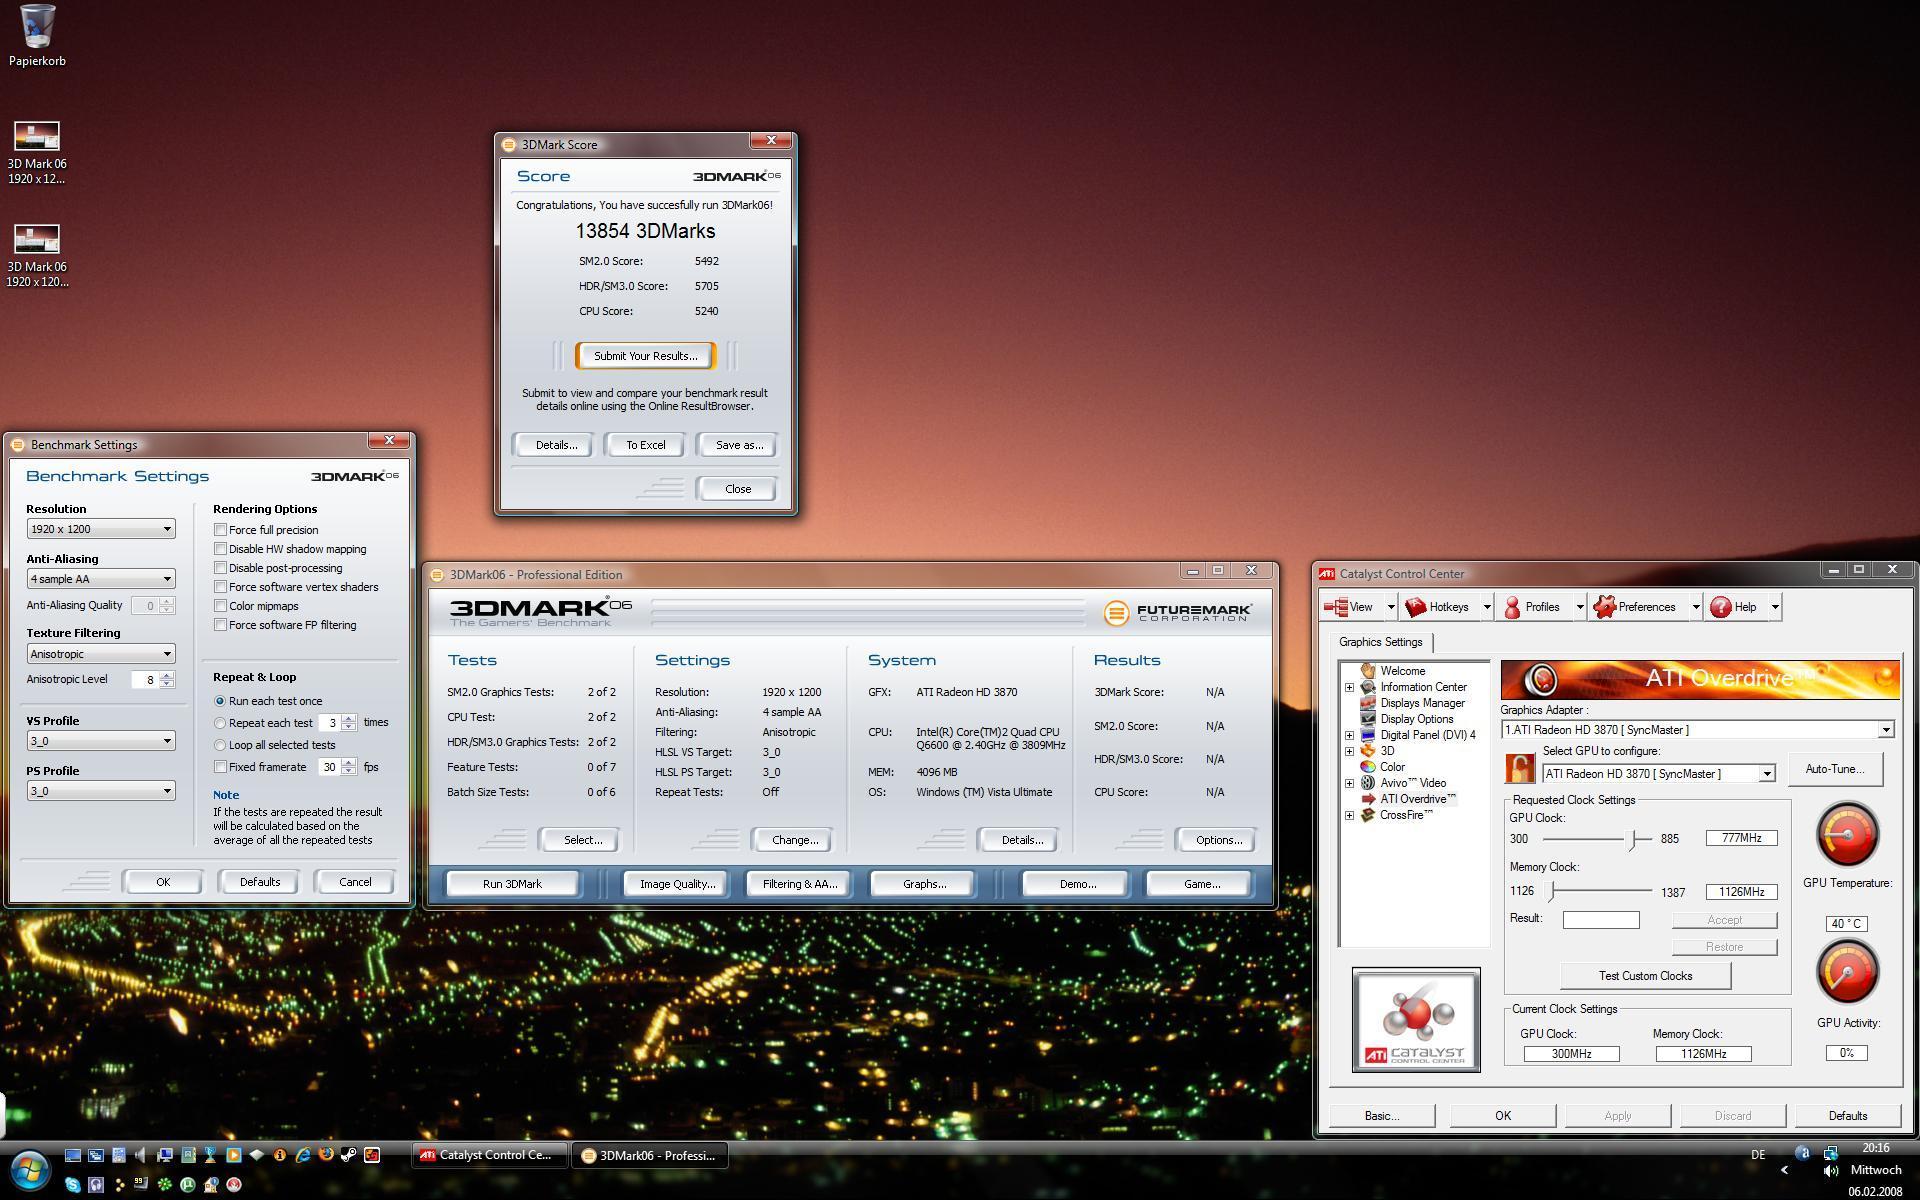Expand the CrossFire tree node
The height and width of the screenshot is (1200, 1920).
point(1349,815)
